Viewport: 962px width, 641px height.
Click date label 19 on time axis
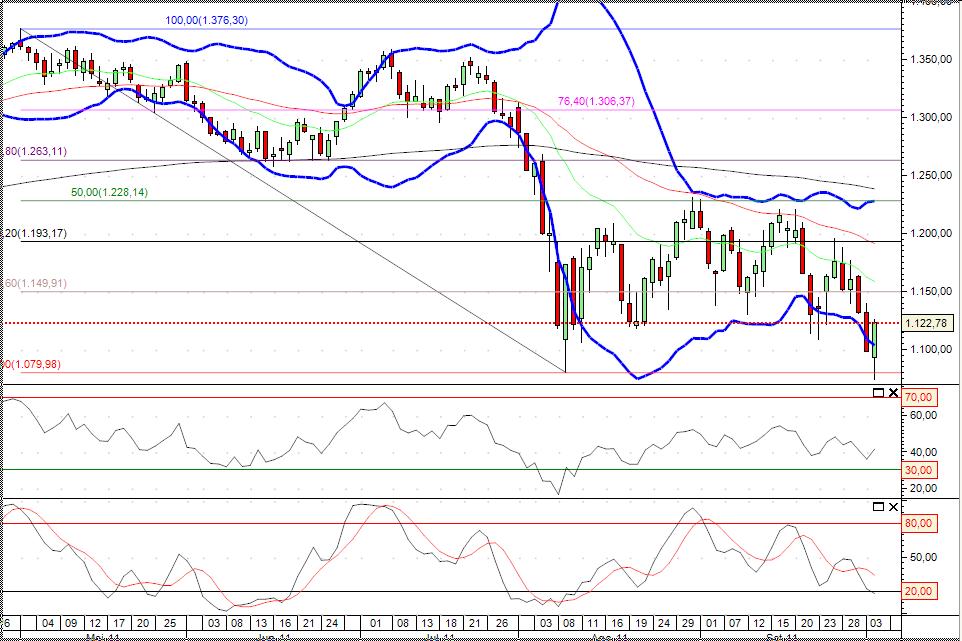click(x=641, y=623)
